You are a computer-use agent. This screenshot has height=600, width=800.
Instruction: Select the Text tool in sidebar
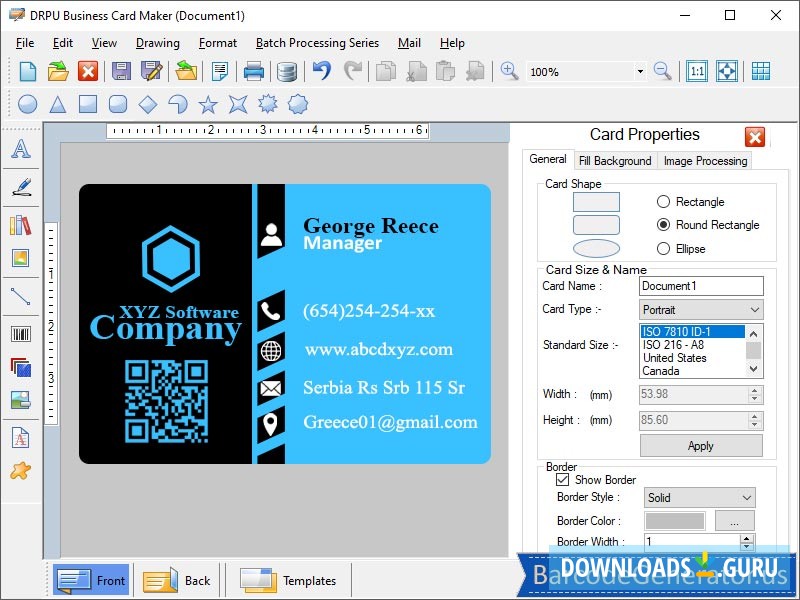(x=20, y=150)
